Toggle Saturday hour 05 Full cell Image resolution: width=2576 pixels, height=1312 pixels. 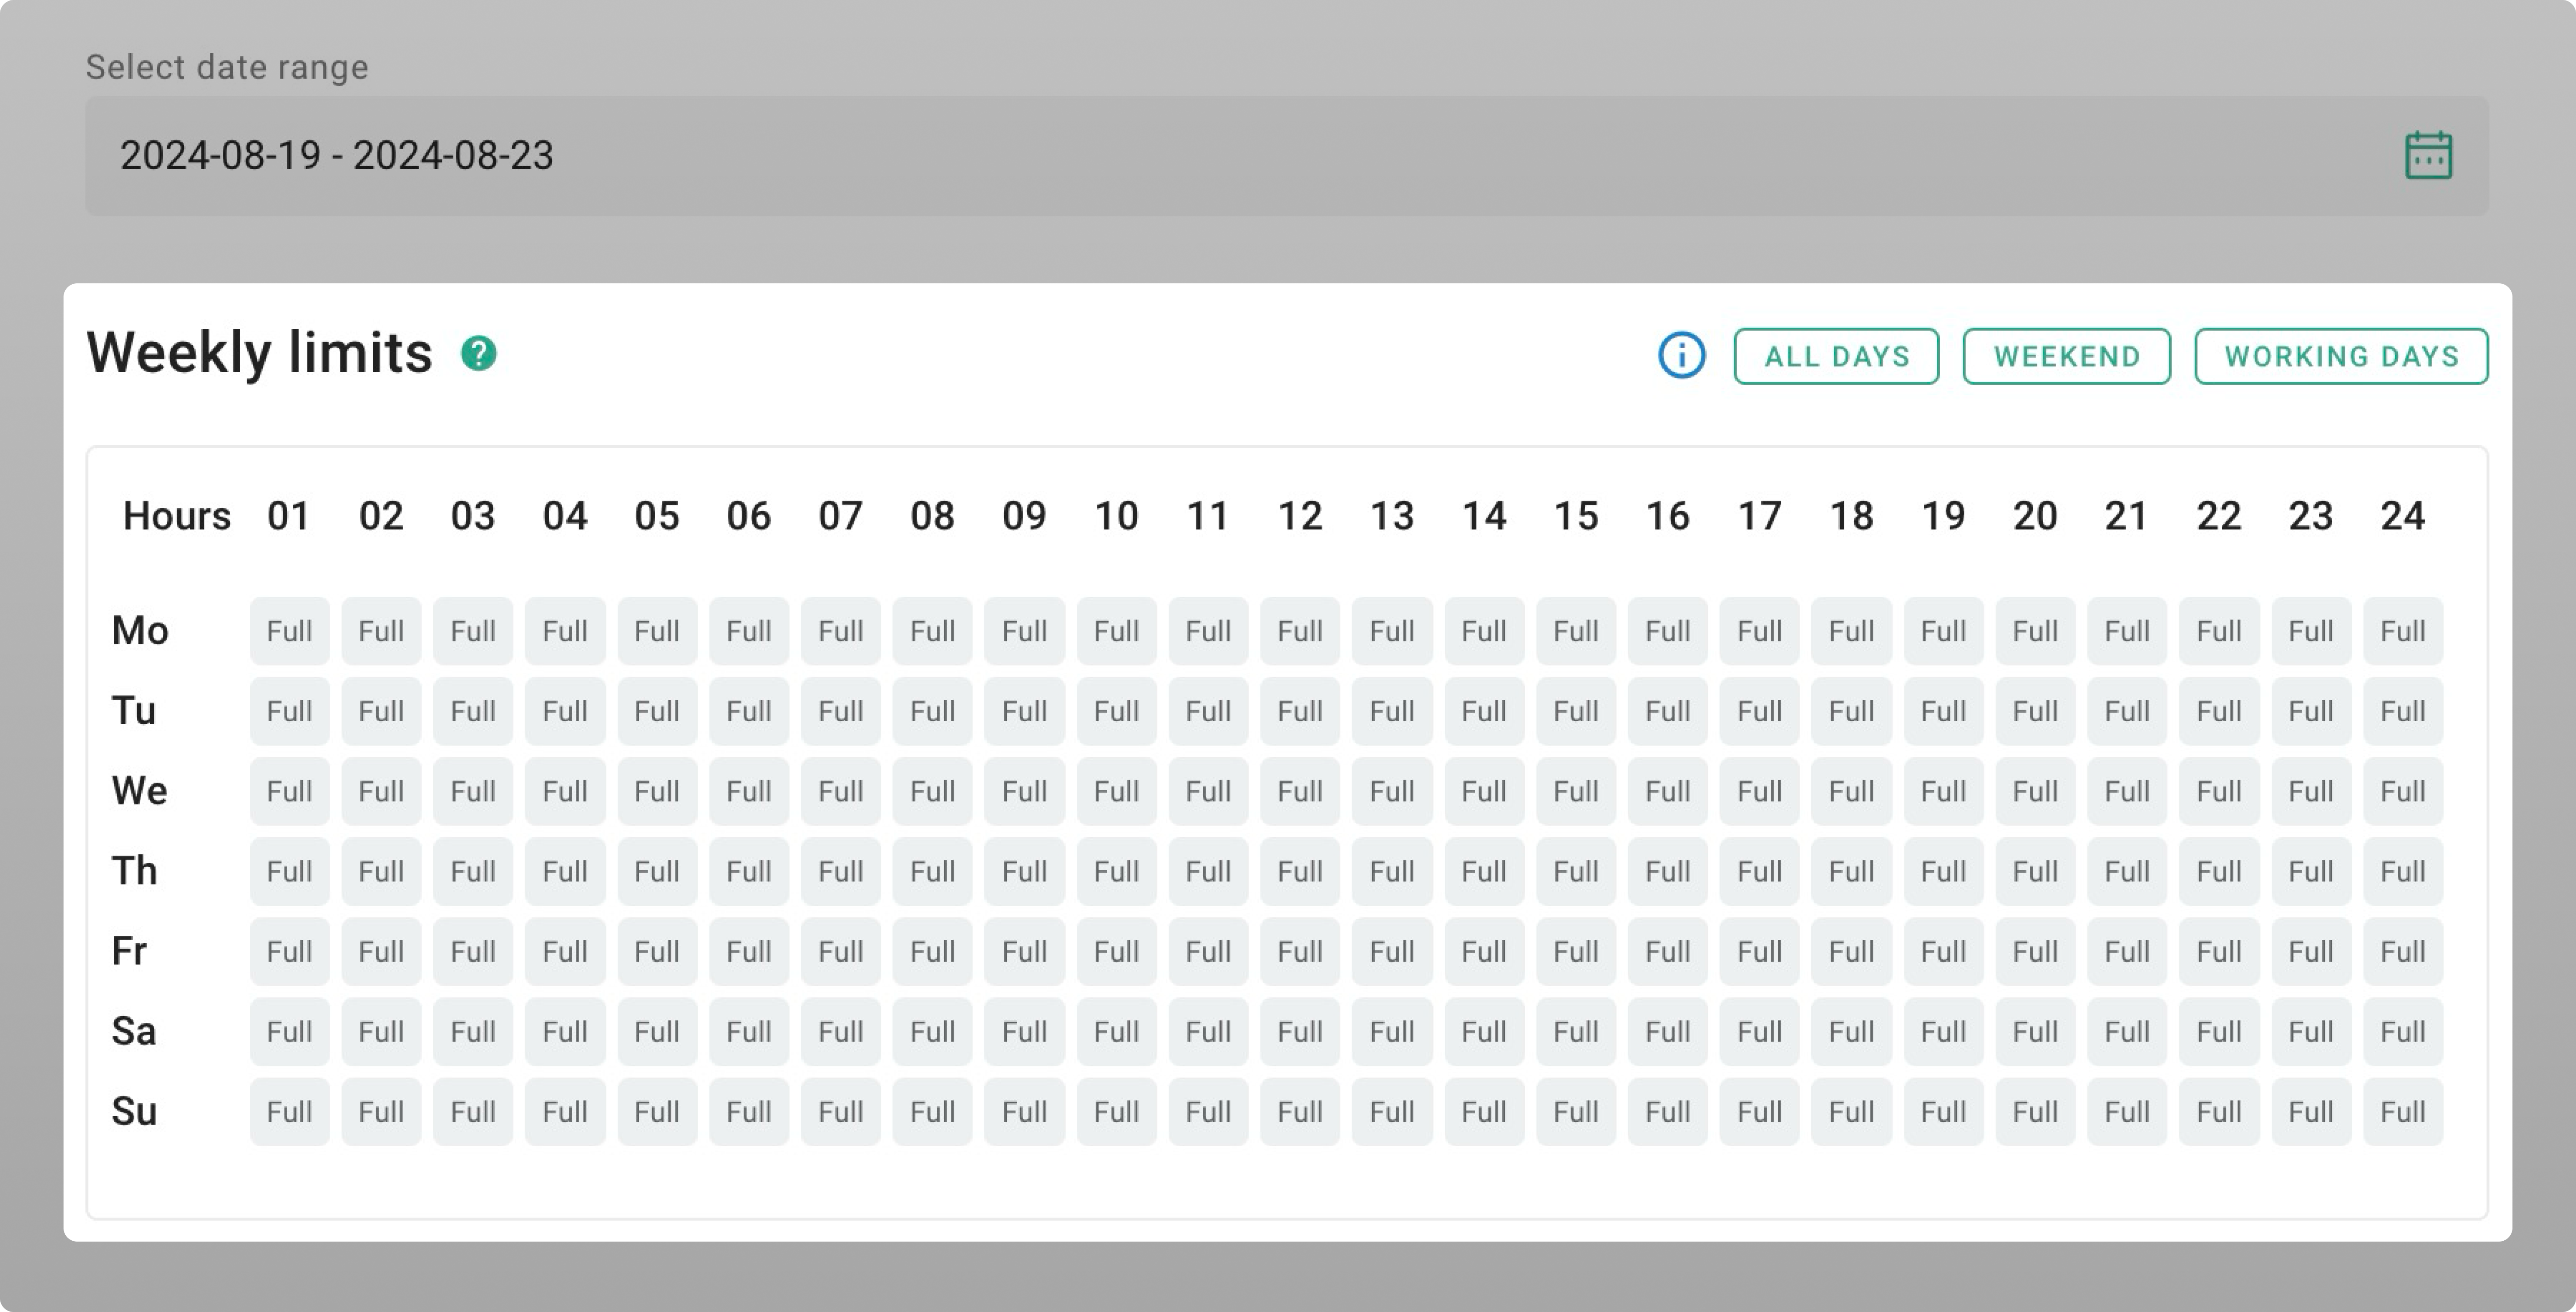(656, 1031)
